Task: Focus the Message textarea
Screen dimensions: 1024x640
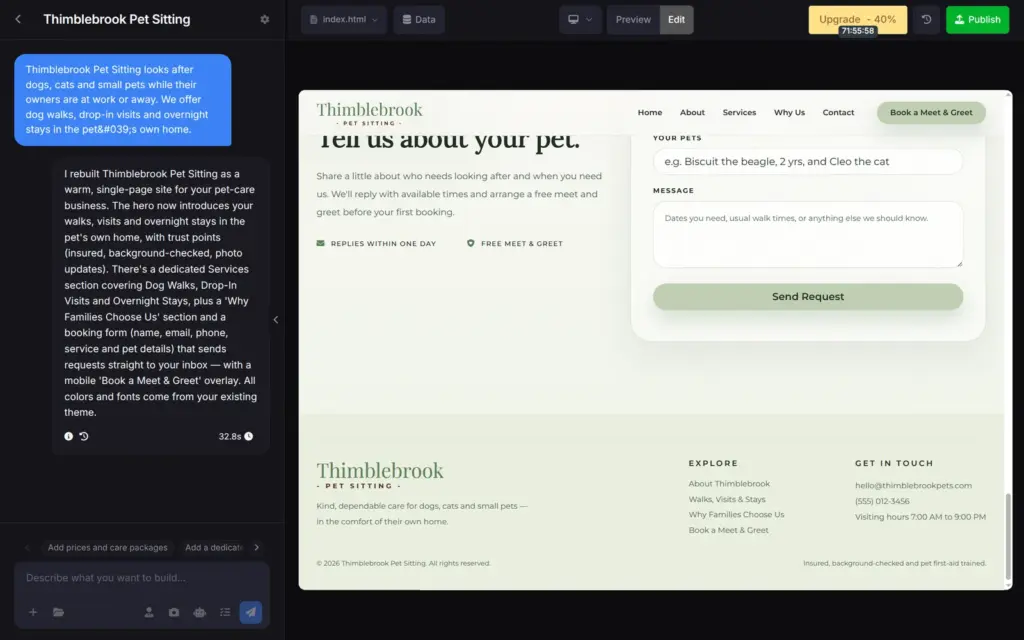Action: click(x=808, y=234)
